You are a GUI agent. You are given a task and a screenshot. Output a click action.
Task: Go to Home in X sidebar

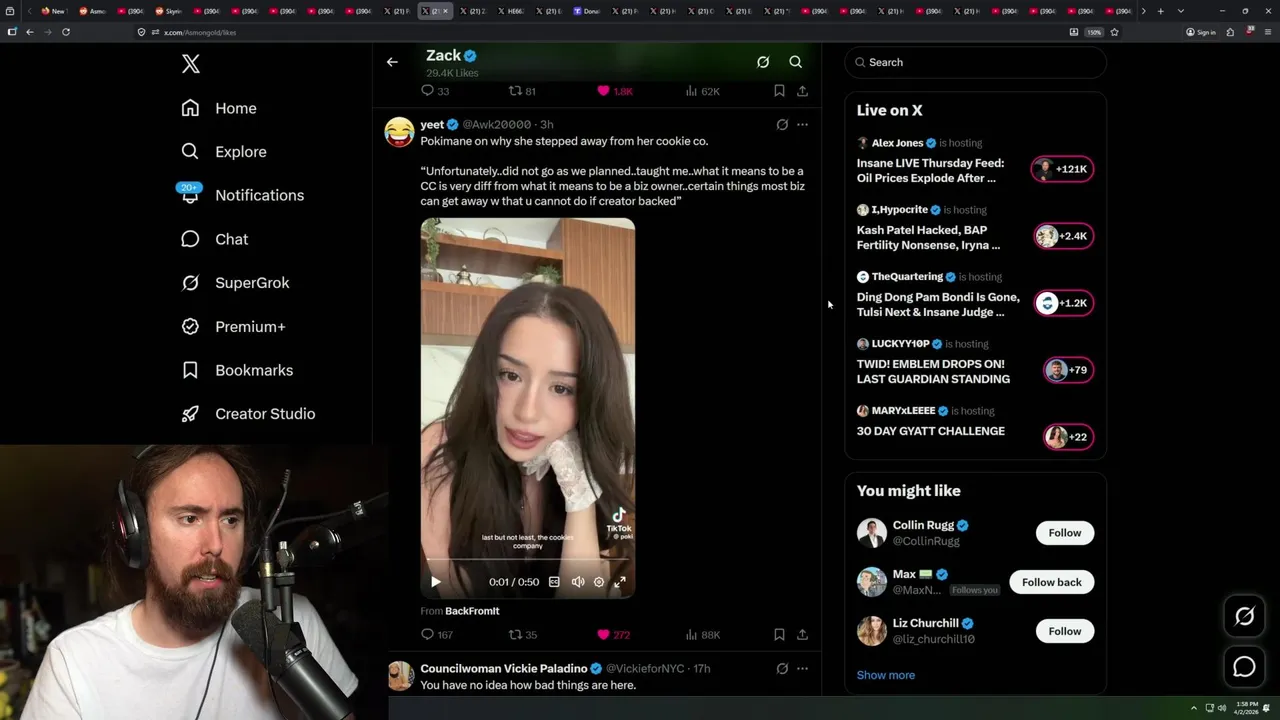pos(219,108)
